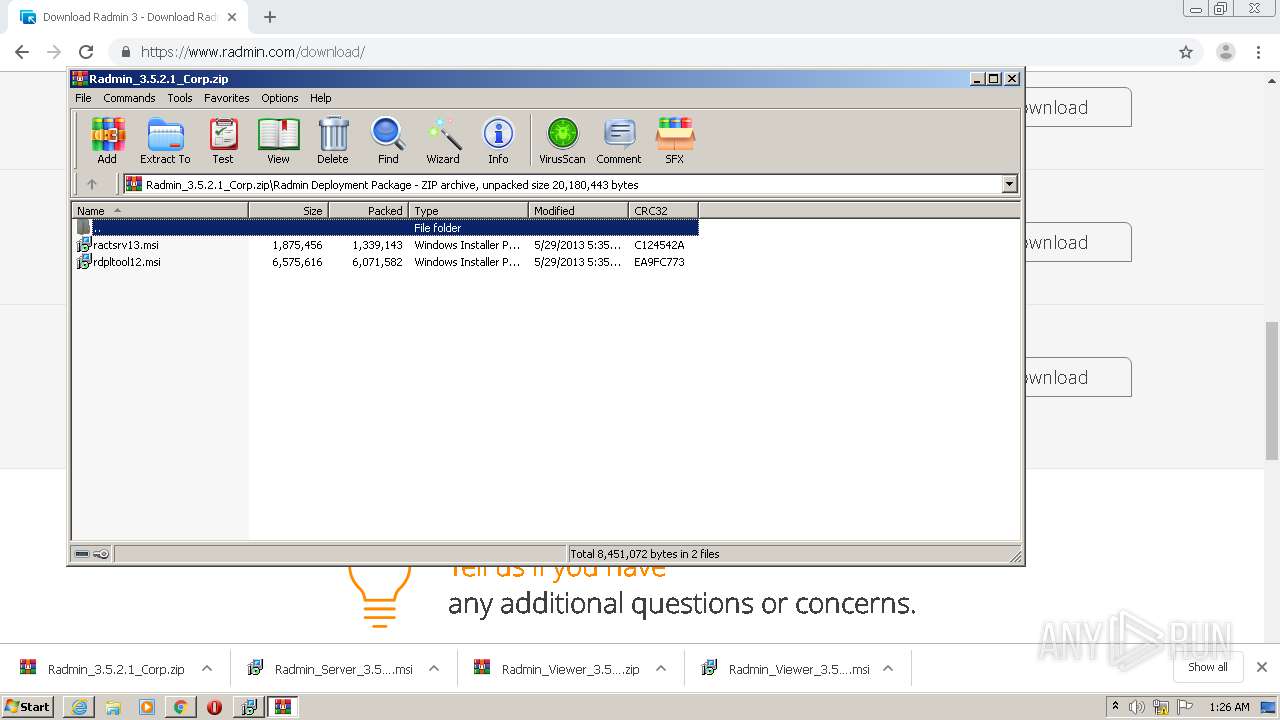Close the Download Radmin 3 tab
1280x720 pixels.
tap(232, 17)
